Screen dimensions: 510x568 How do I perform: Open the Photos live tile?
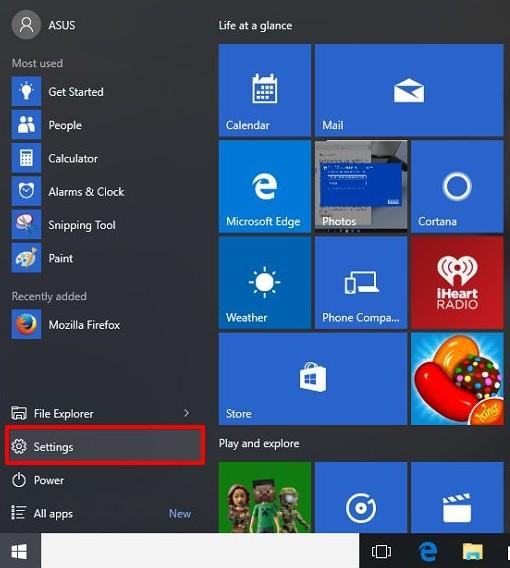(x=361, y=187)
